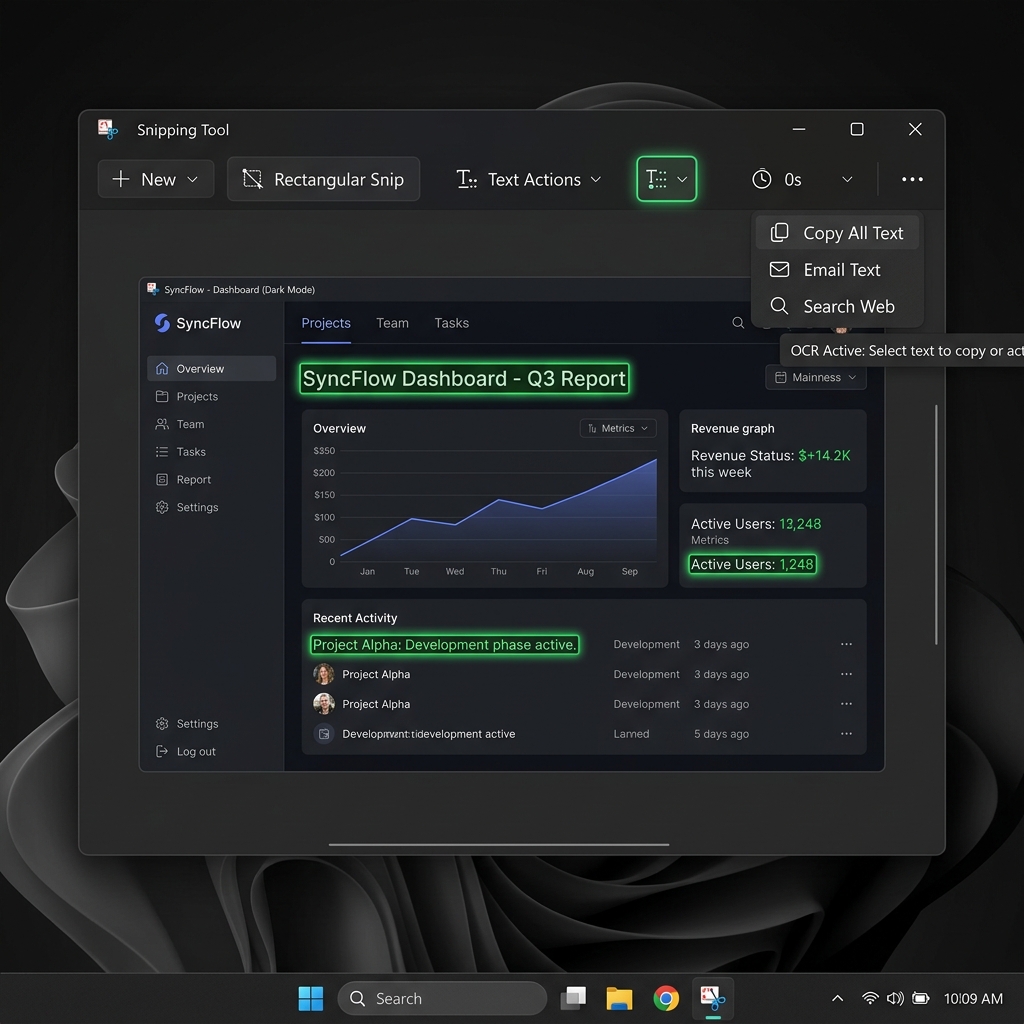Click the Lamed status label

click(632, 734)
